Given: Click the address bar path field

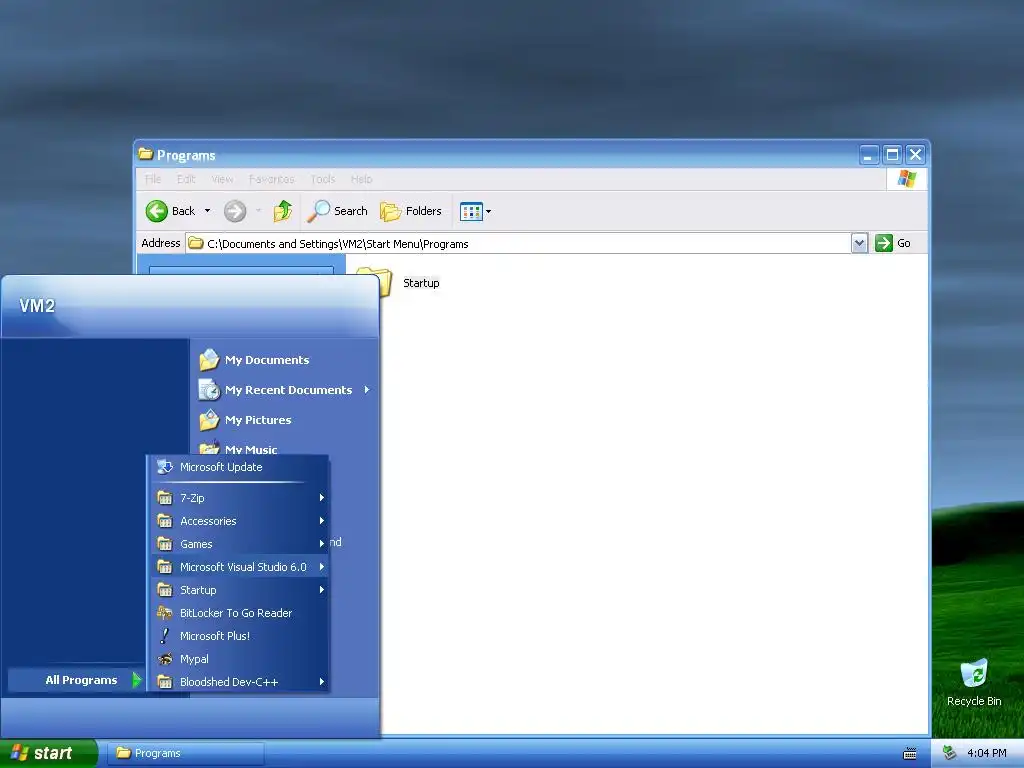Looking at the screenshot, I should 518,244.
